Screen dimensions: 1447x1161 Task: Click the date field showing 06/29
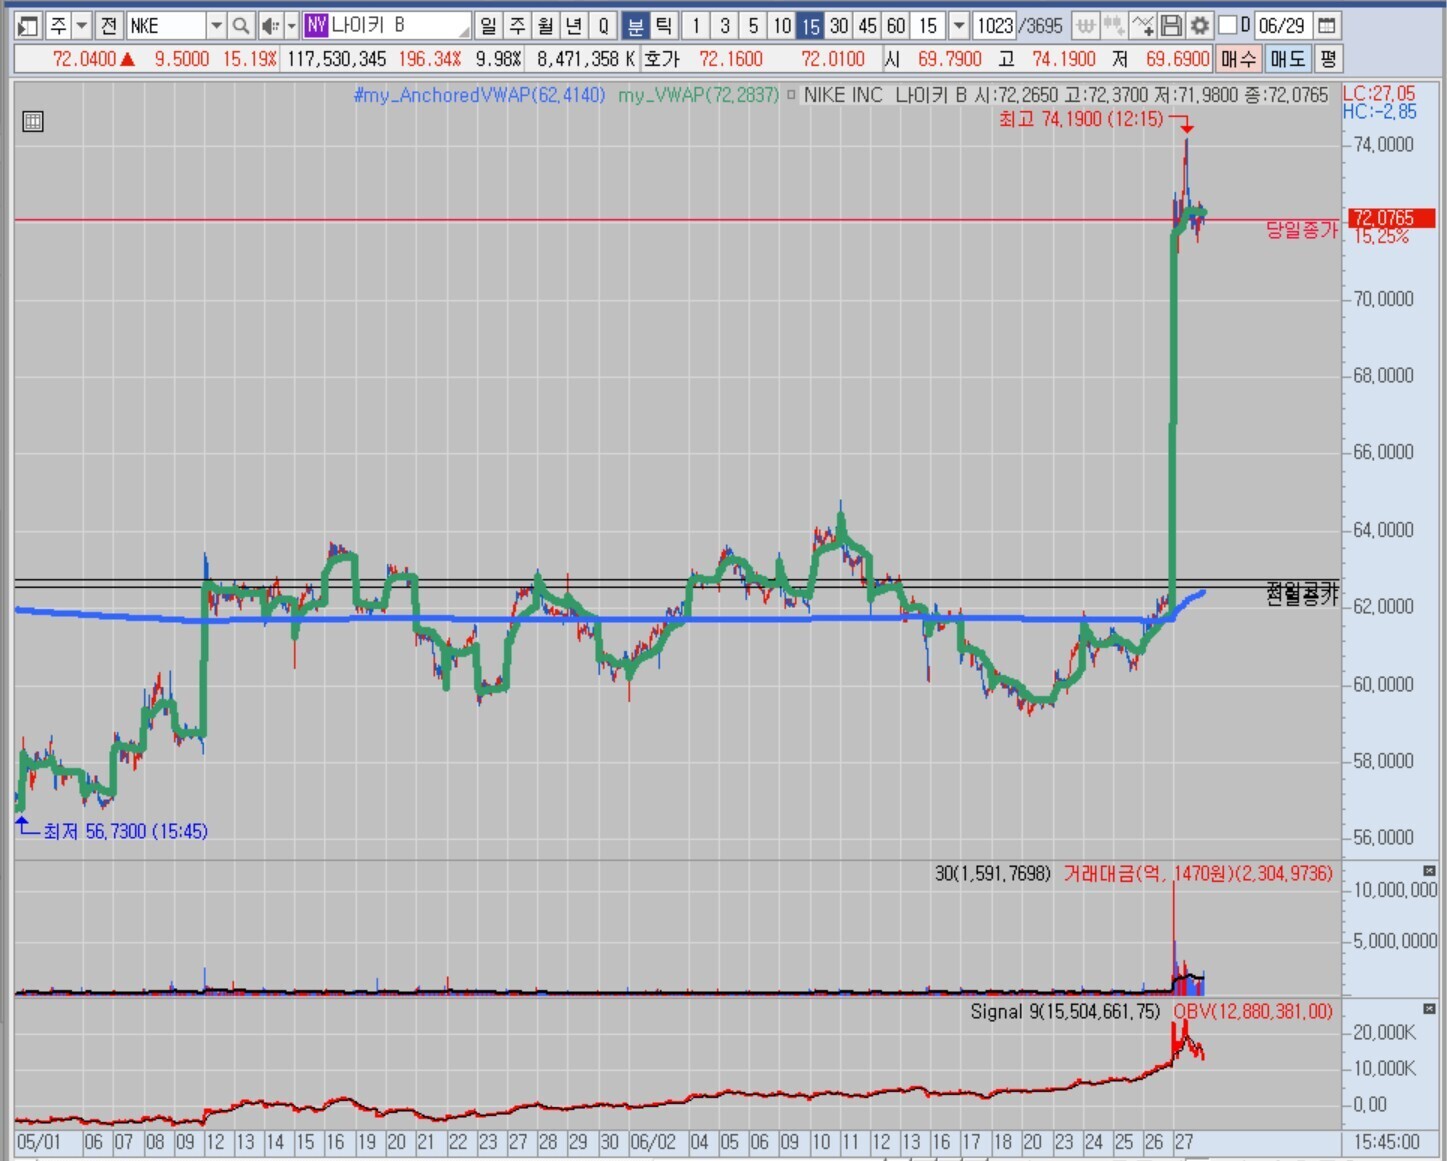tap(1282, 25)
